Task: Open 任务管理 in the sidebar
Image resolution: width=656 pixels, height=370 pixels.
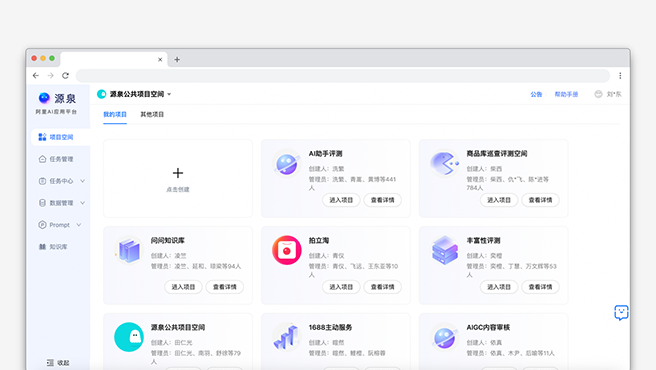Action: coord(61,159)
